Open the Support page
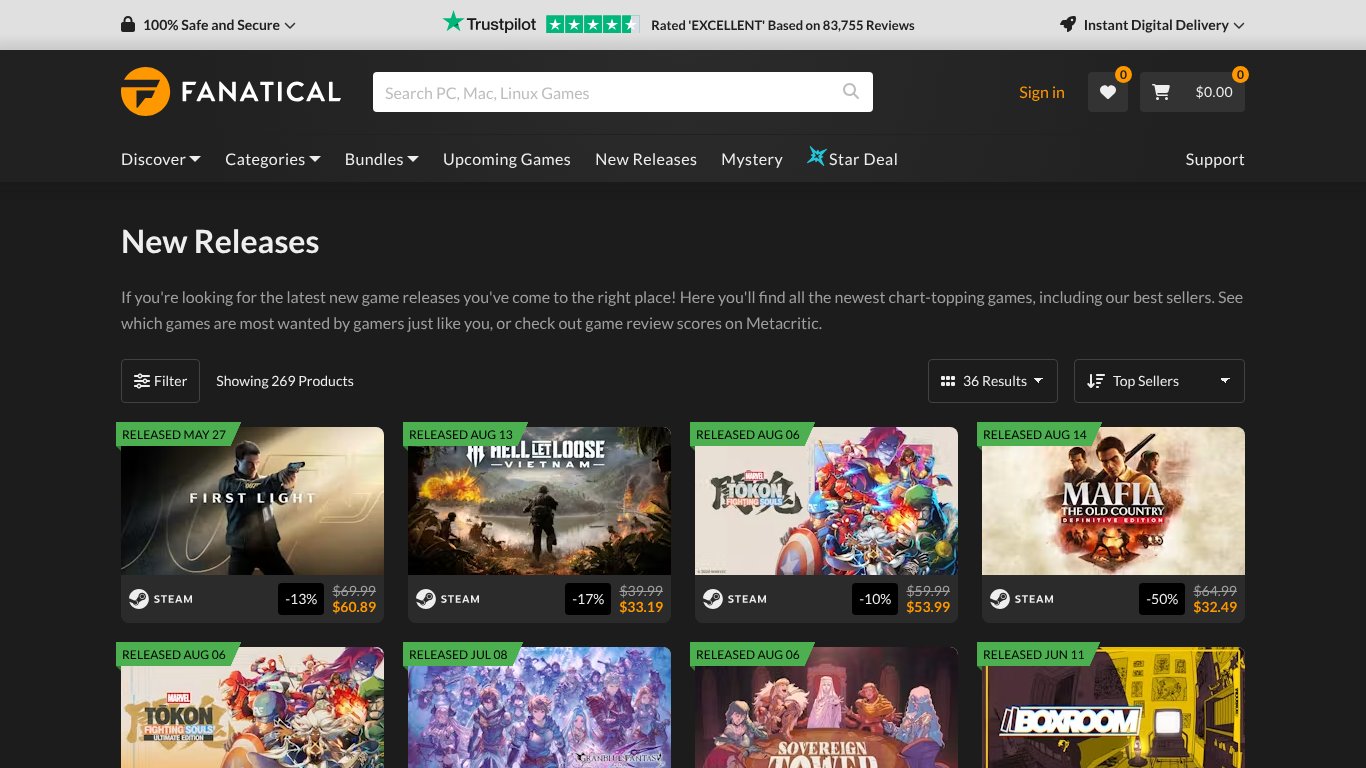Image resolution: width=1366 pixels, height=768 pixels. tap(1215, 159)
